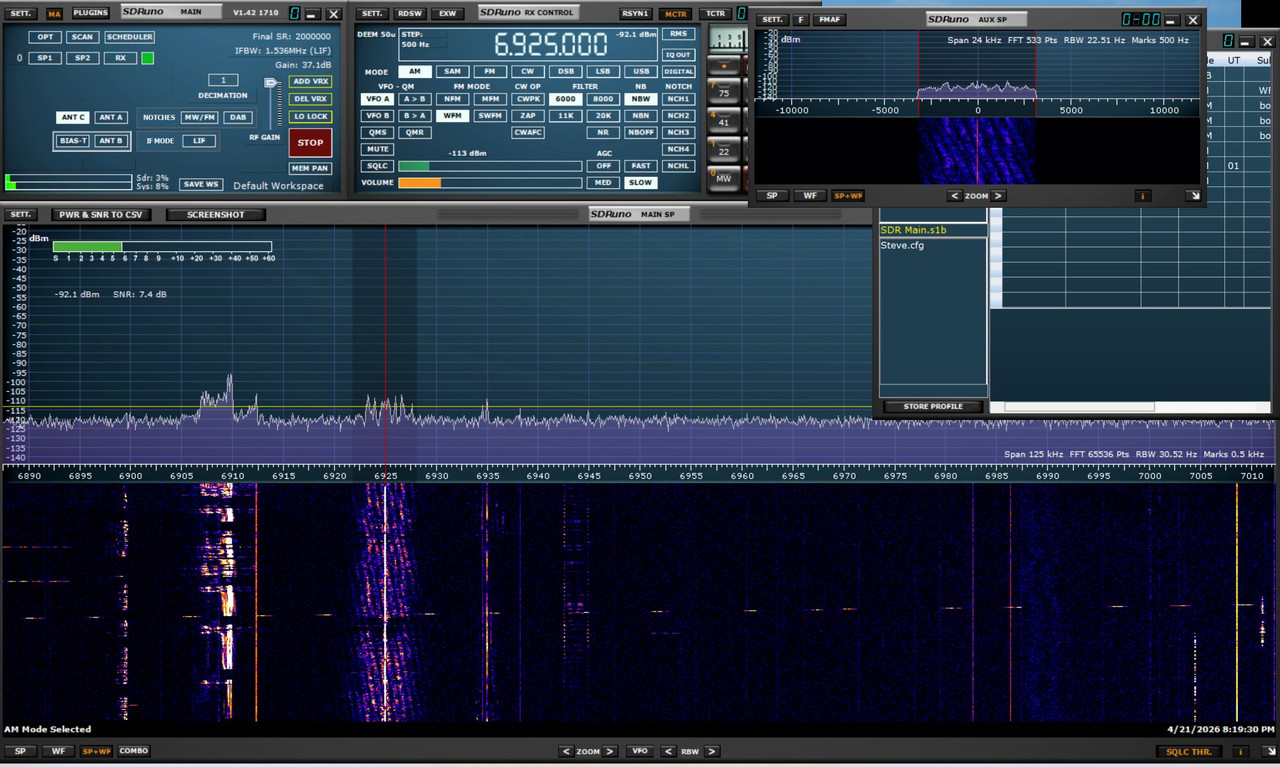
Task: Click the red STOP button
Action: (x=310, y=142)
